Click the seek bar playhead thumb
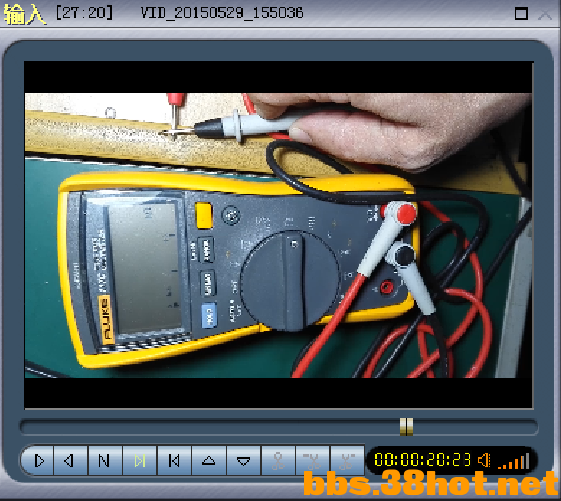This screenshot has width=561, height=501. click(406, 427)
